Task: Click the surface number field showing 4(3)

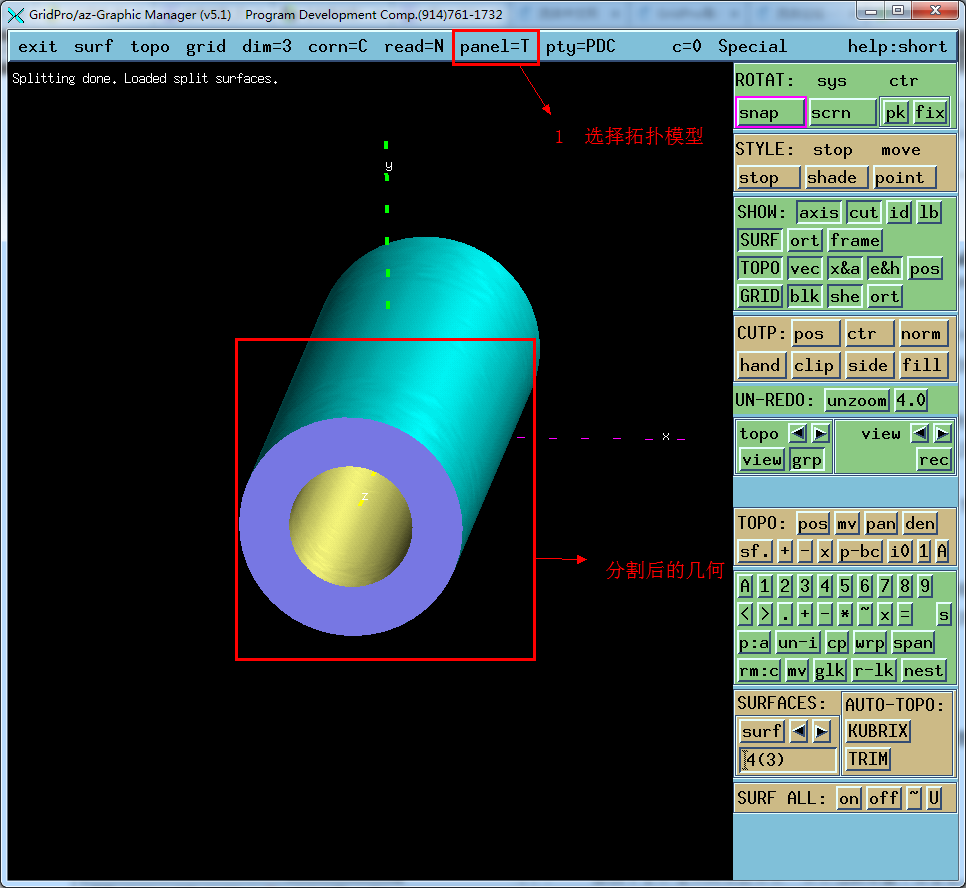Action: coord(787,759)
